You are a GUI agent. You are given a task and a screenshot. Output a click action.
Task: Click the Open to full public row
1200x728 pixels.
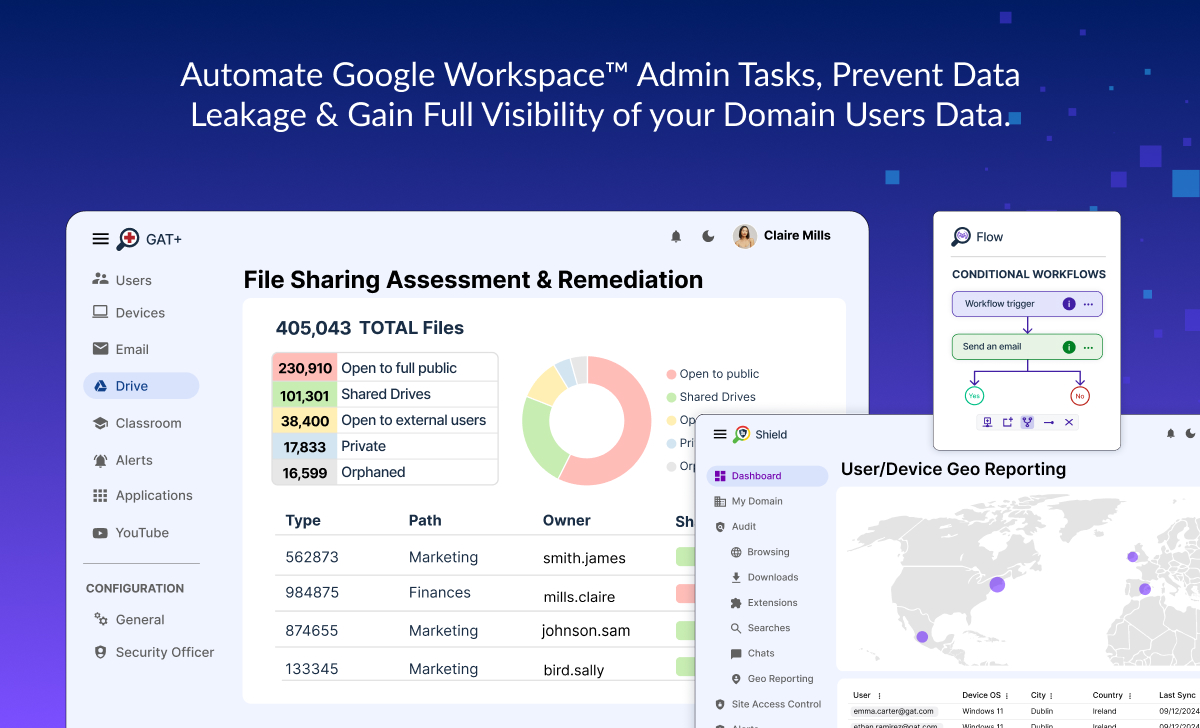(x=384, y=368)
